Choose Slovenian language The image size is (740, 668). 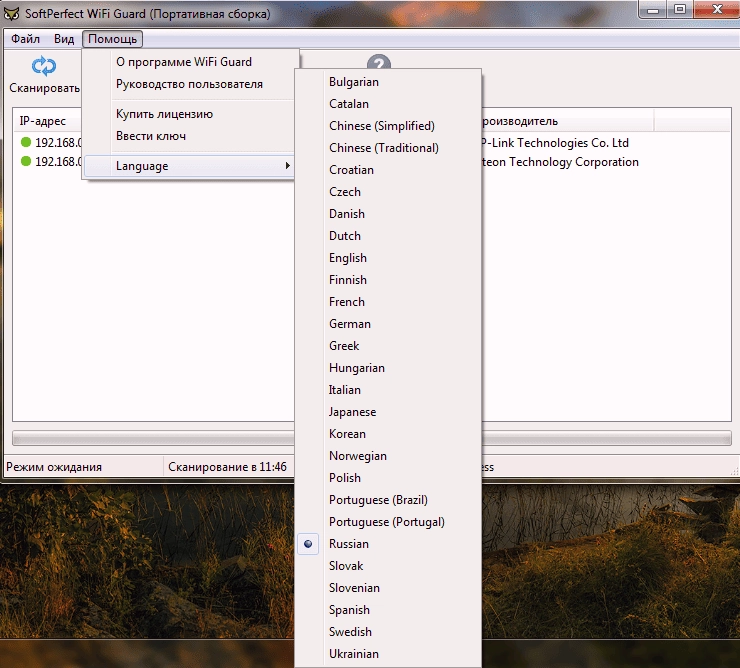[388, 588]
